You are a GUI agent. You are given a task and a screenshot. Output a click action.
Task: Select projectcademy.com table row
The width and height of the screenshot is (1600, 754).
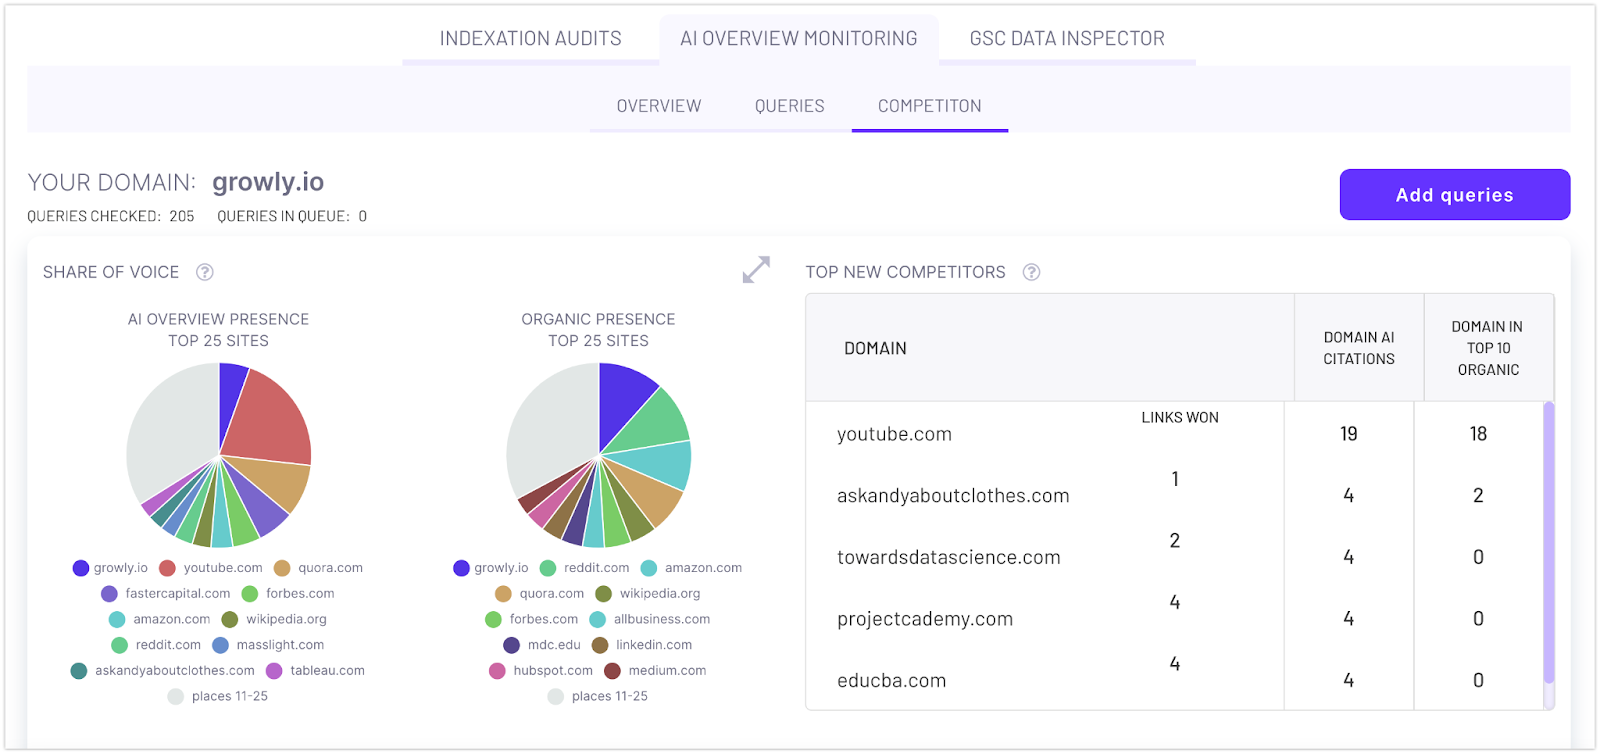[x=1175, y=619]
